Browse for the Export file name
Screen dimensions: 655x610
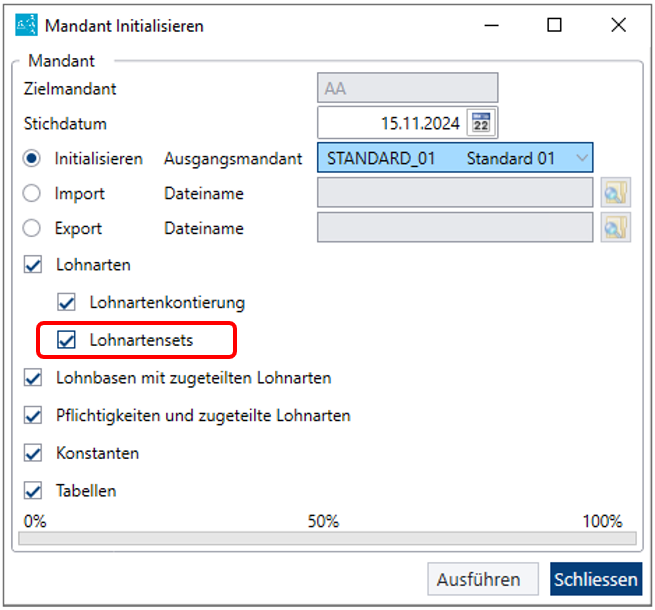(x=616, y=228)
